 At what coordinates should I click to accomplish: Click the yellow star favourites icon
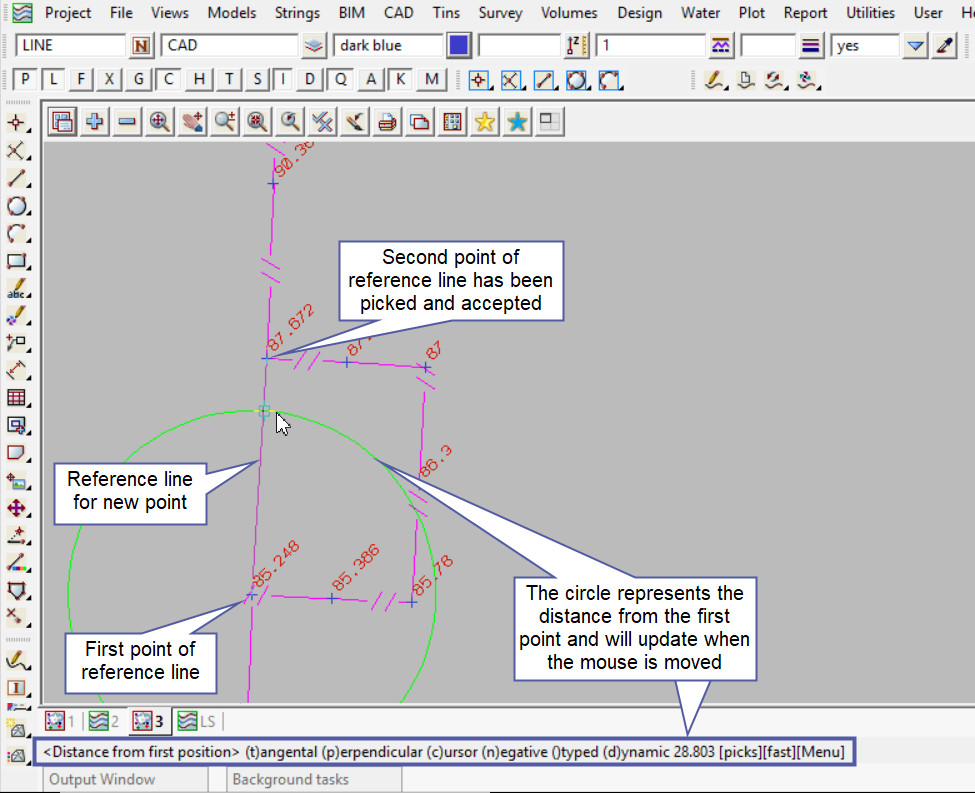pyautogui.click(x=485, y=122)
